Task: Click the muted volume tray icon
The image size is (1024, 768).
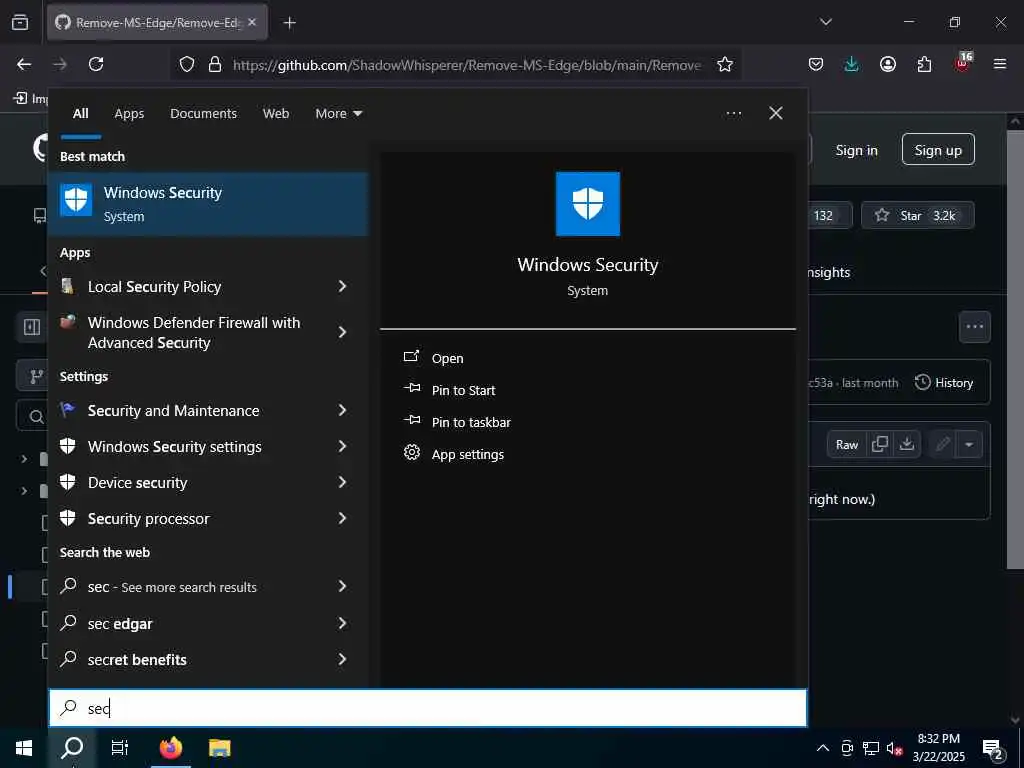Action: coord(894,748)
